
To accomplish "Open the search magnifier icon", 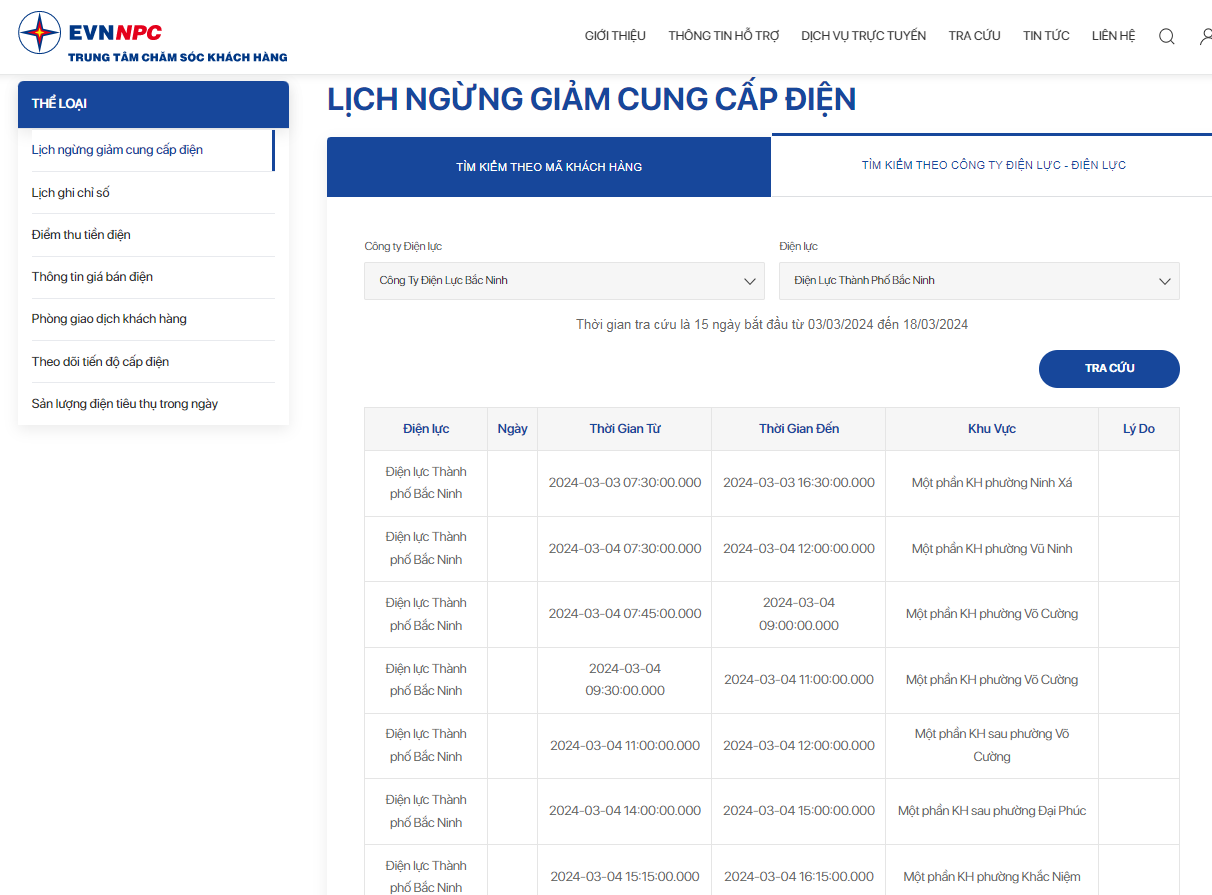I will pos(1167,36).
